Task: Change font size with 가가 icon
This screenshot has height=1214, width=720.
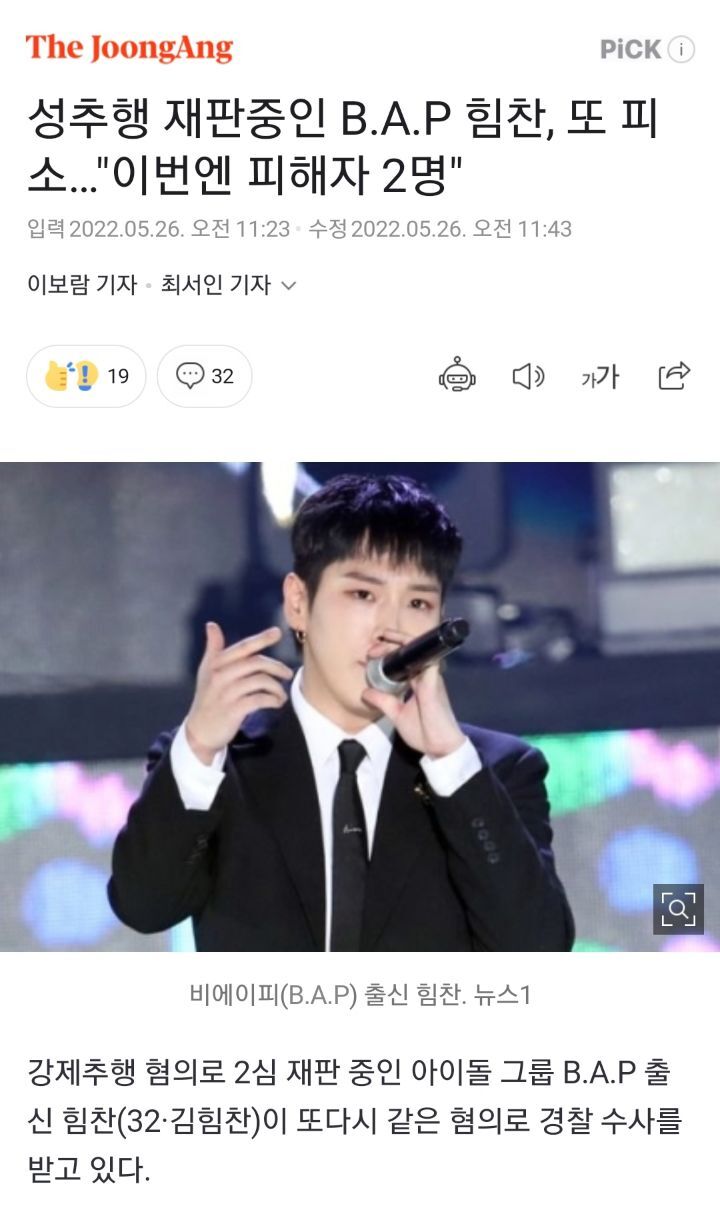Action: [x=600, y=377]
